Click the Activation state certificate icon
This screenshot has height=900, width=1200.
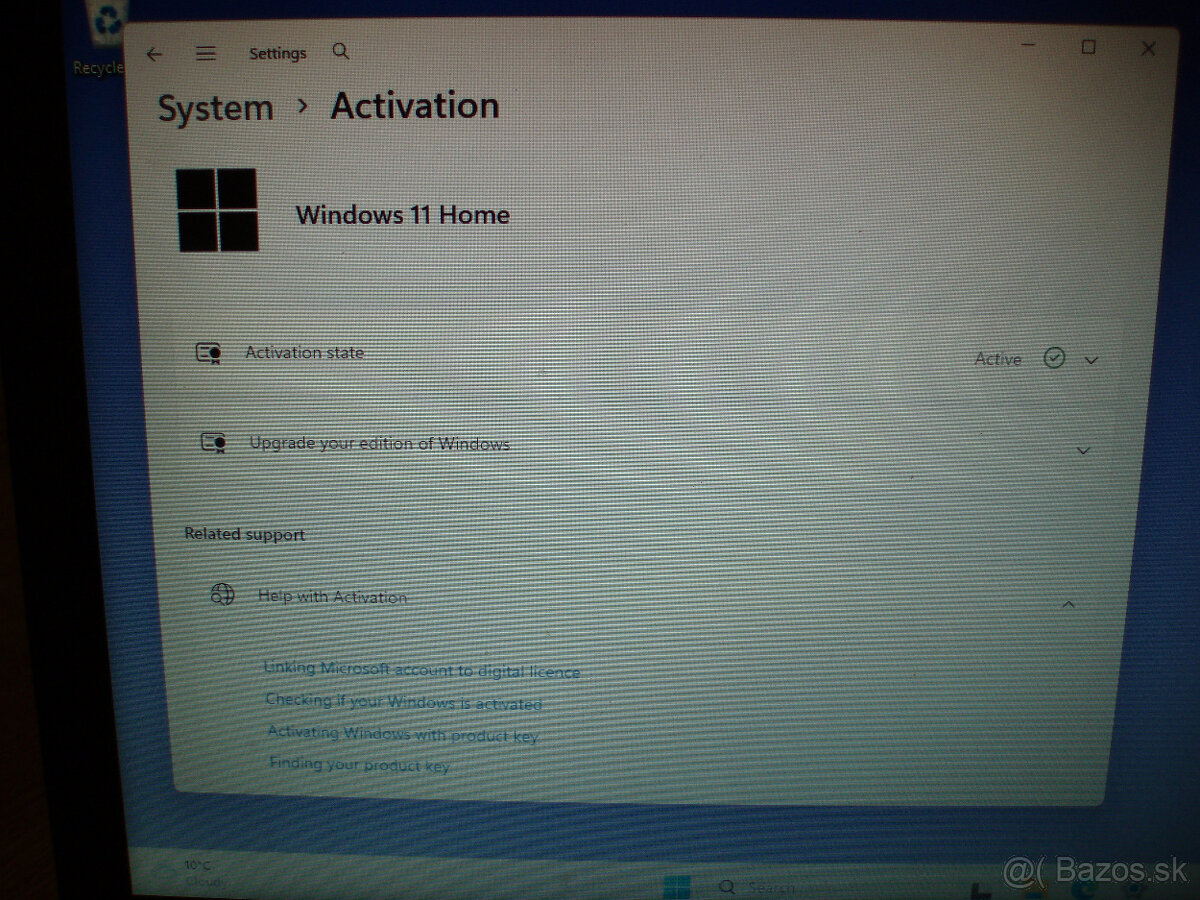209,353
